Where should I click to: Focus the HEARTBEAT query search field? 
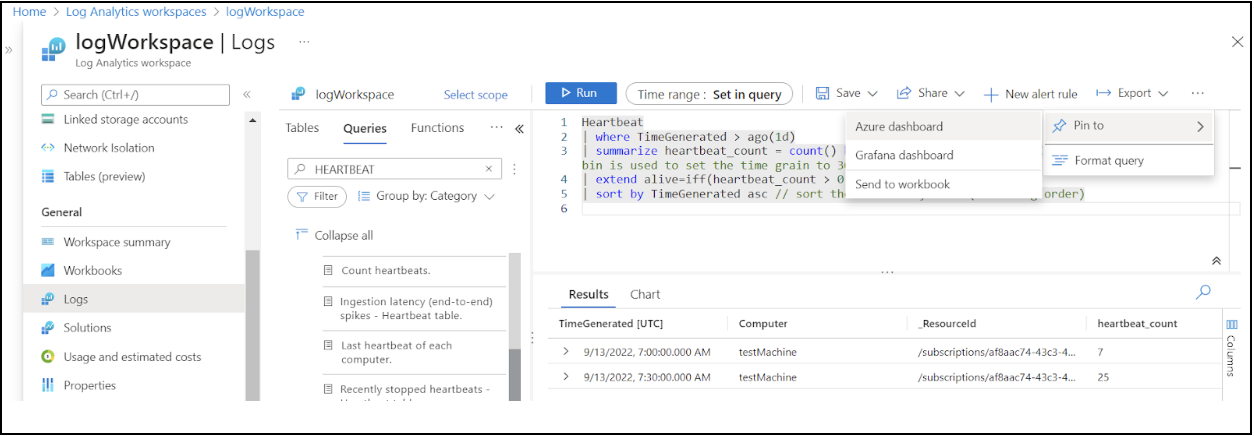click(394, 169)
